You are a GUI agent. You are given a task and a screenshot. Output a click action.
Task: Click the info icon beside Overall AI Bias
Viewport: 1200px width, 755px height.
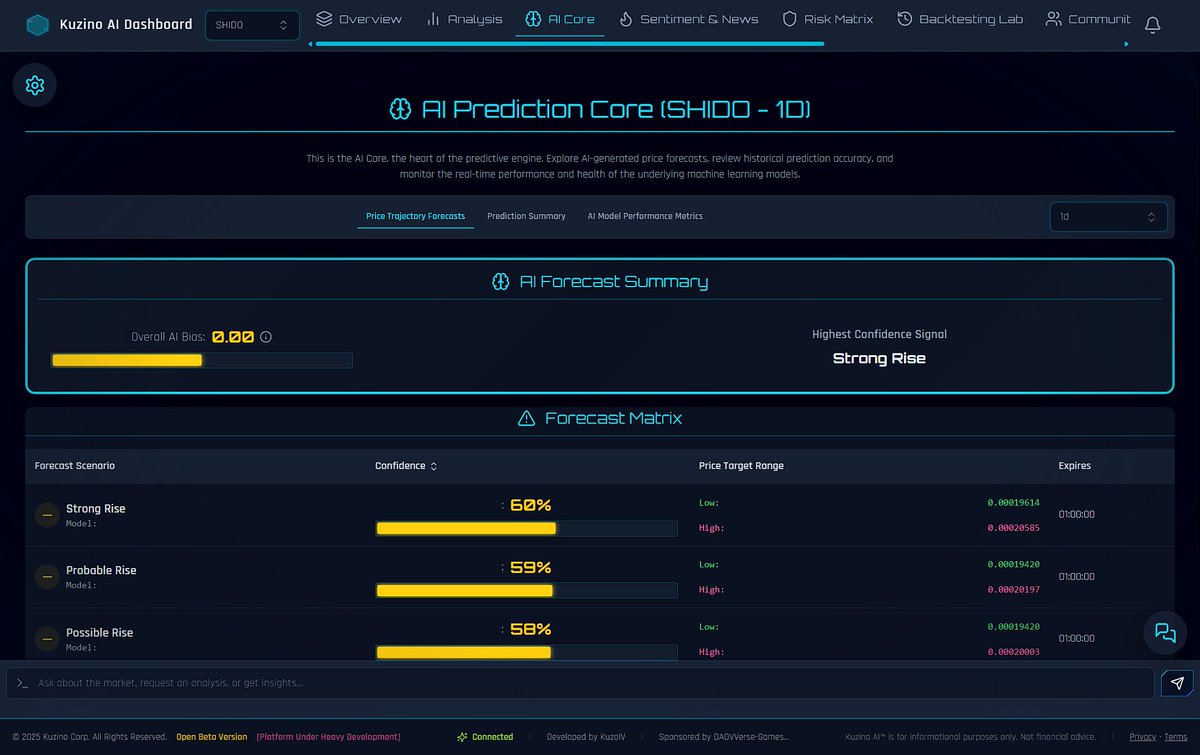pos(265,337)
